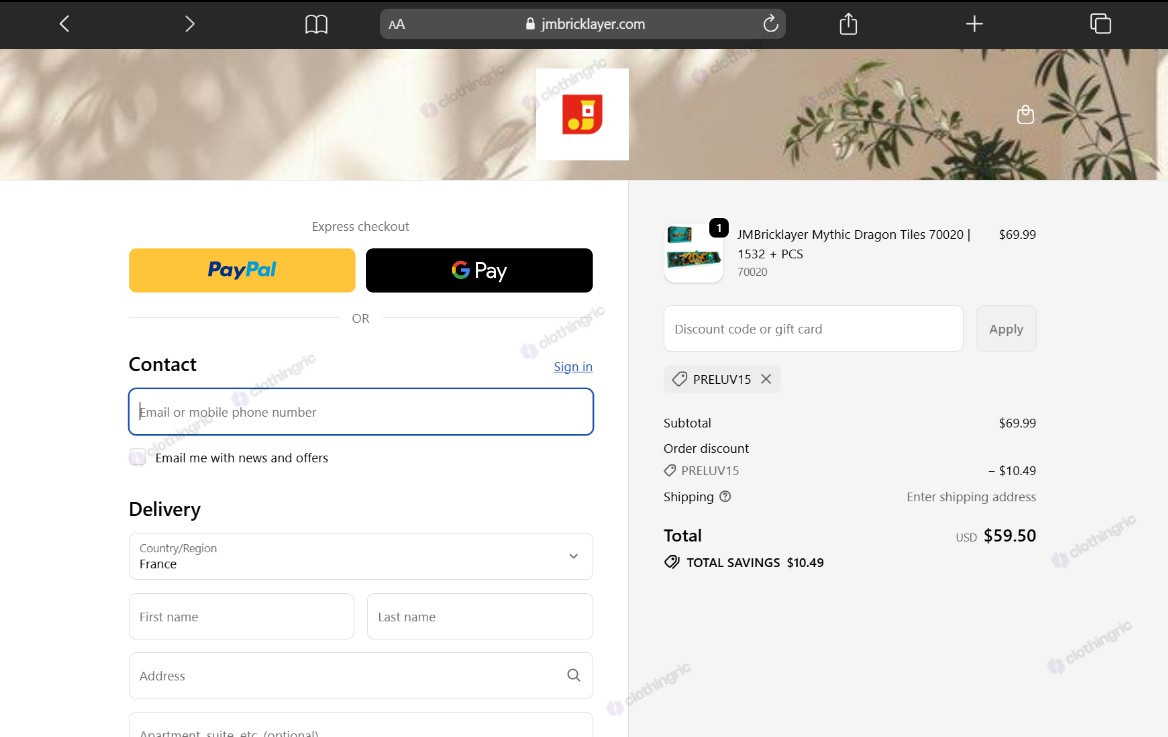The width and height of the screenshot is (1168, 737).
Task: Click the JMBricklayer store logo
Action: (582, 114)
